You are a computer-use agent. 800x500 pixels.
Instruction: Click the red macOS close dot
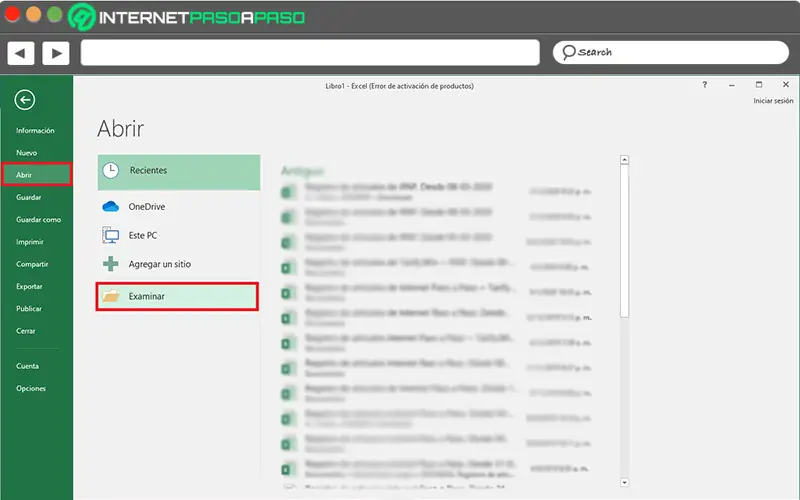[x=12, y=14]
